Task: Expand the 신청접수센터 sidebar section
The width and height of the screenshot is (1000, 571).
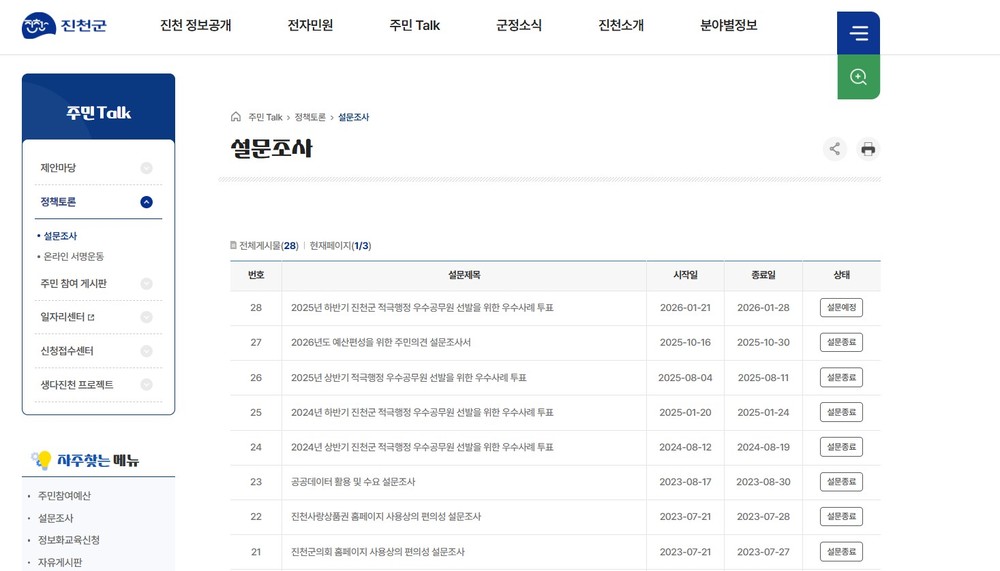Action: pyautogui.click(x=146, y=351)
